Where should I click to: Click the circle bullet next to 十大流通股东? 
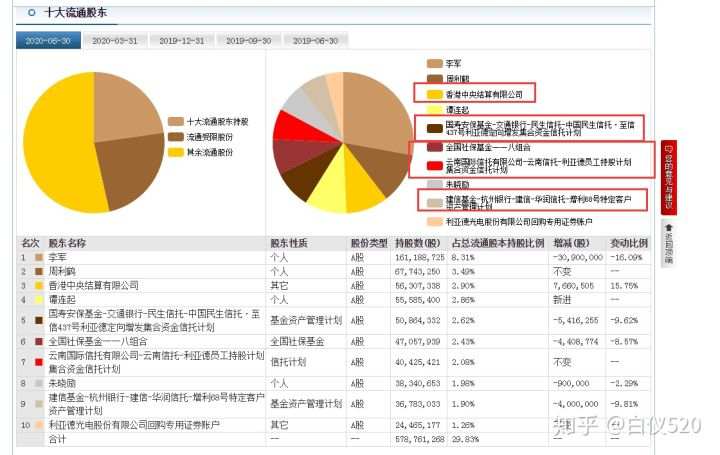31,13
